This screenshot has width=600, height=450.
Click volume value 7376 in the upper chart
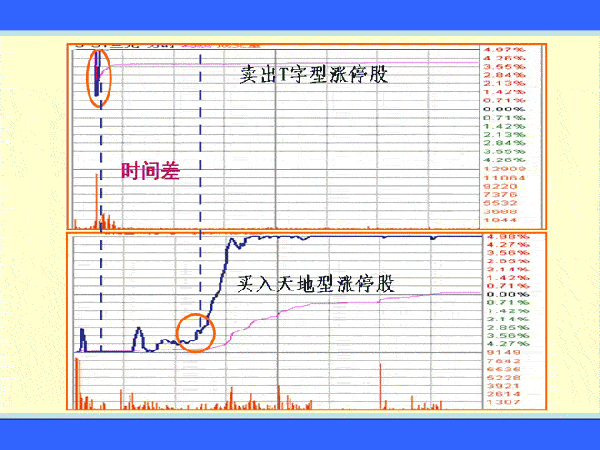[x=501, y=195]
